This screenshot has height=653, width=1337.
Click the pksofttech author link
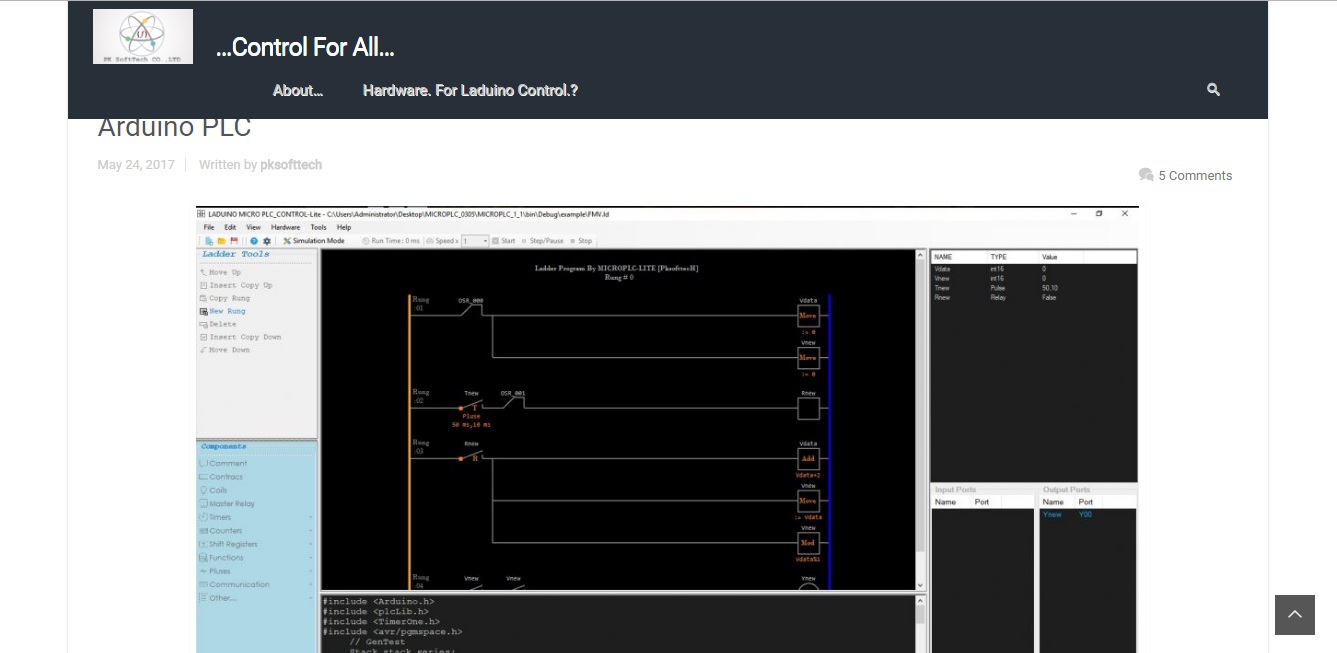[291, 165]
